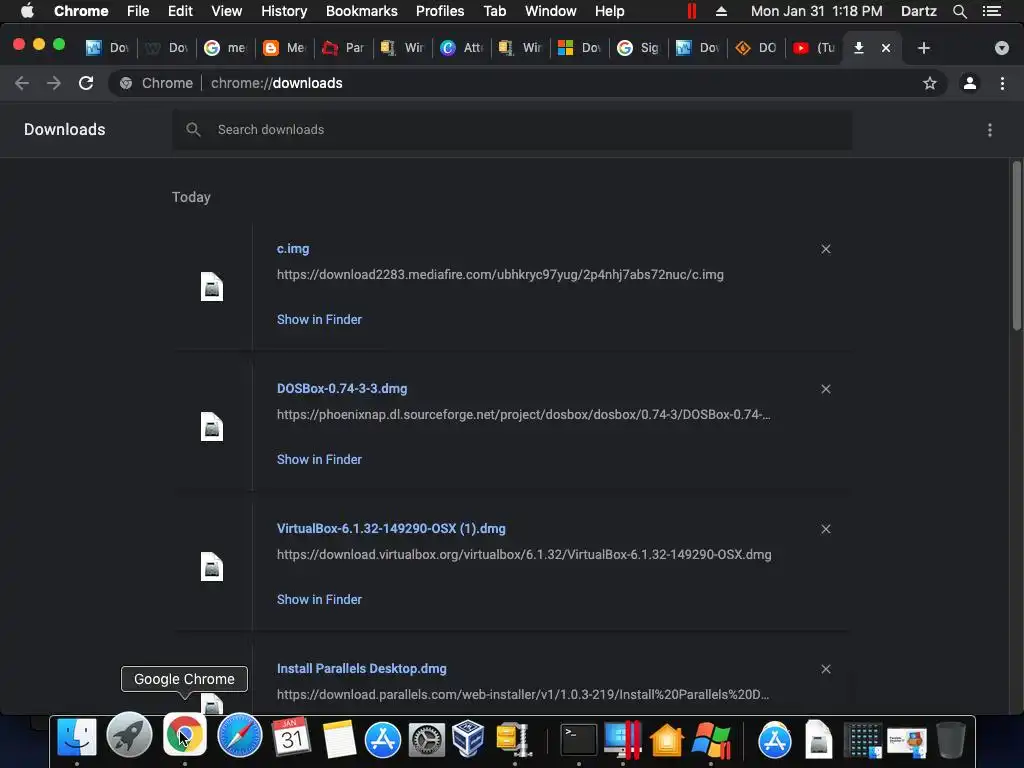Switch to the Microsoft 'Dov' tab
Viewport: 1024px width, 768px height.
[x=578, y=48]
